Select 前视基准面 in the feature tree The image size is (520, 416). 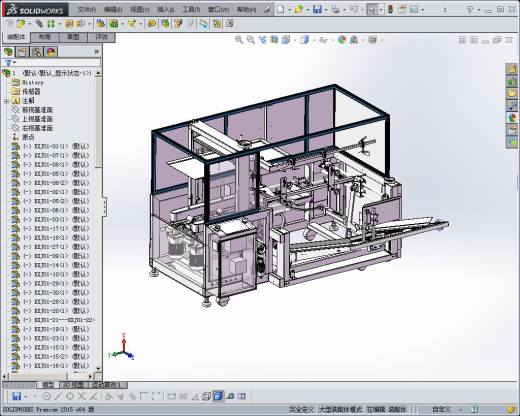pos(37,110)
